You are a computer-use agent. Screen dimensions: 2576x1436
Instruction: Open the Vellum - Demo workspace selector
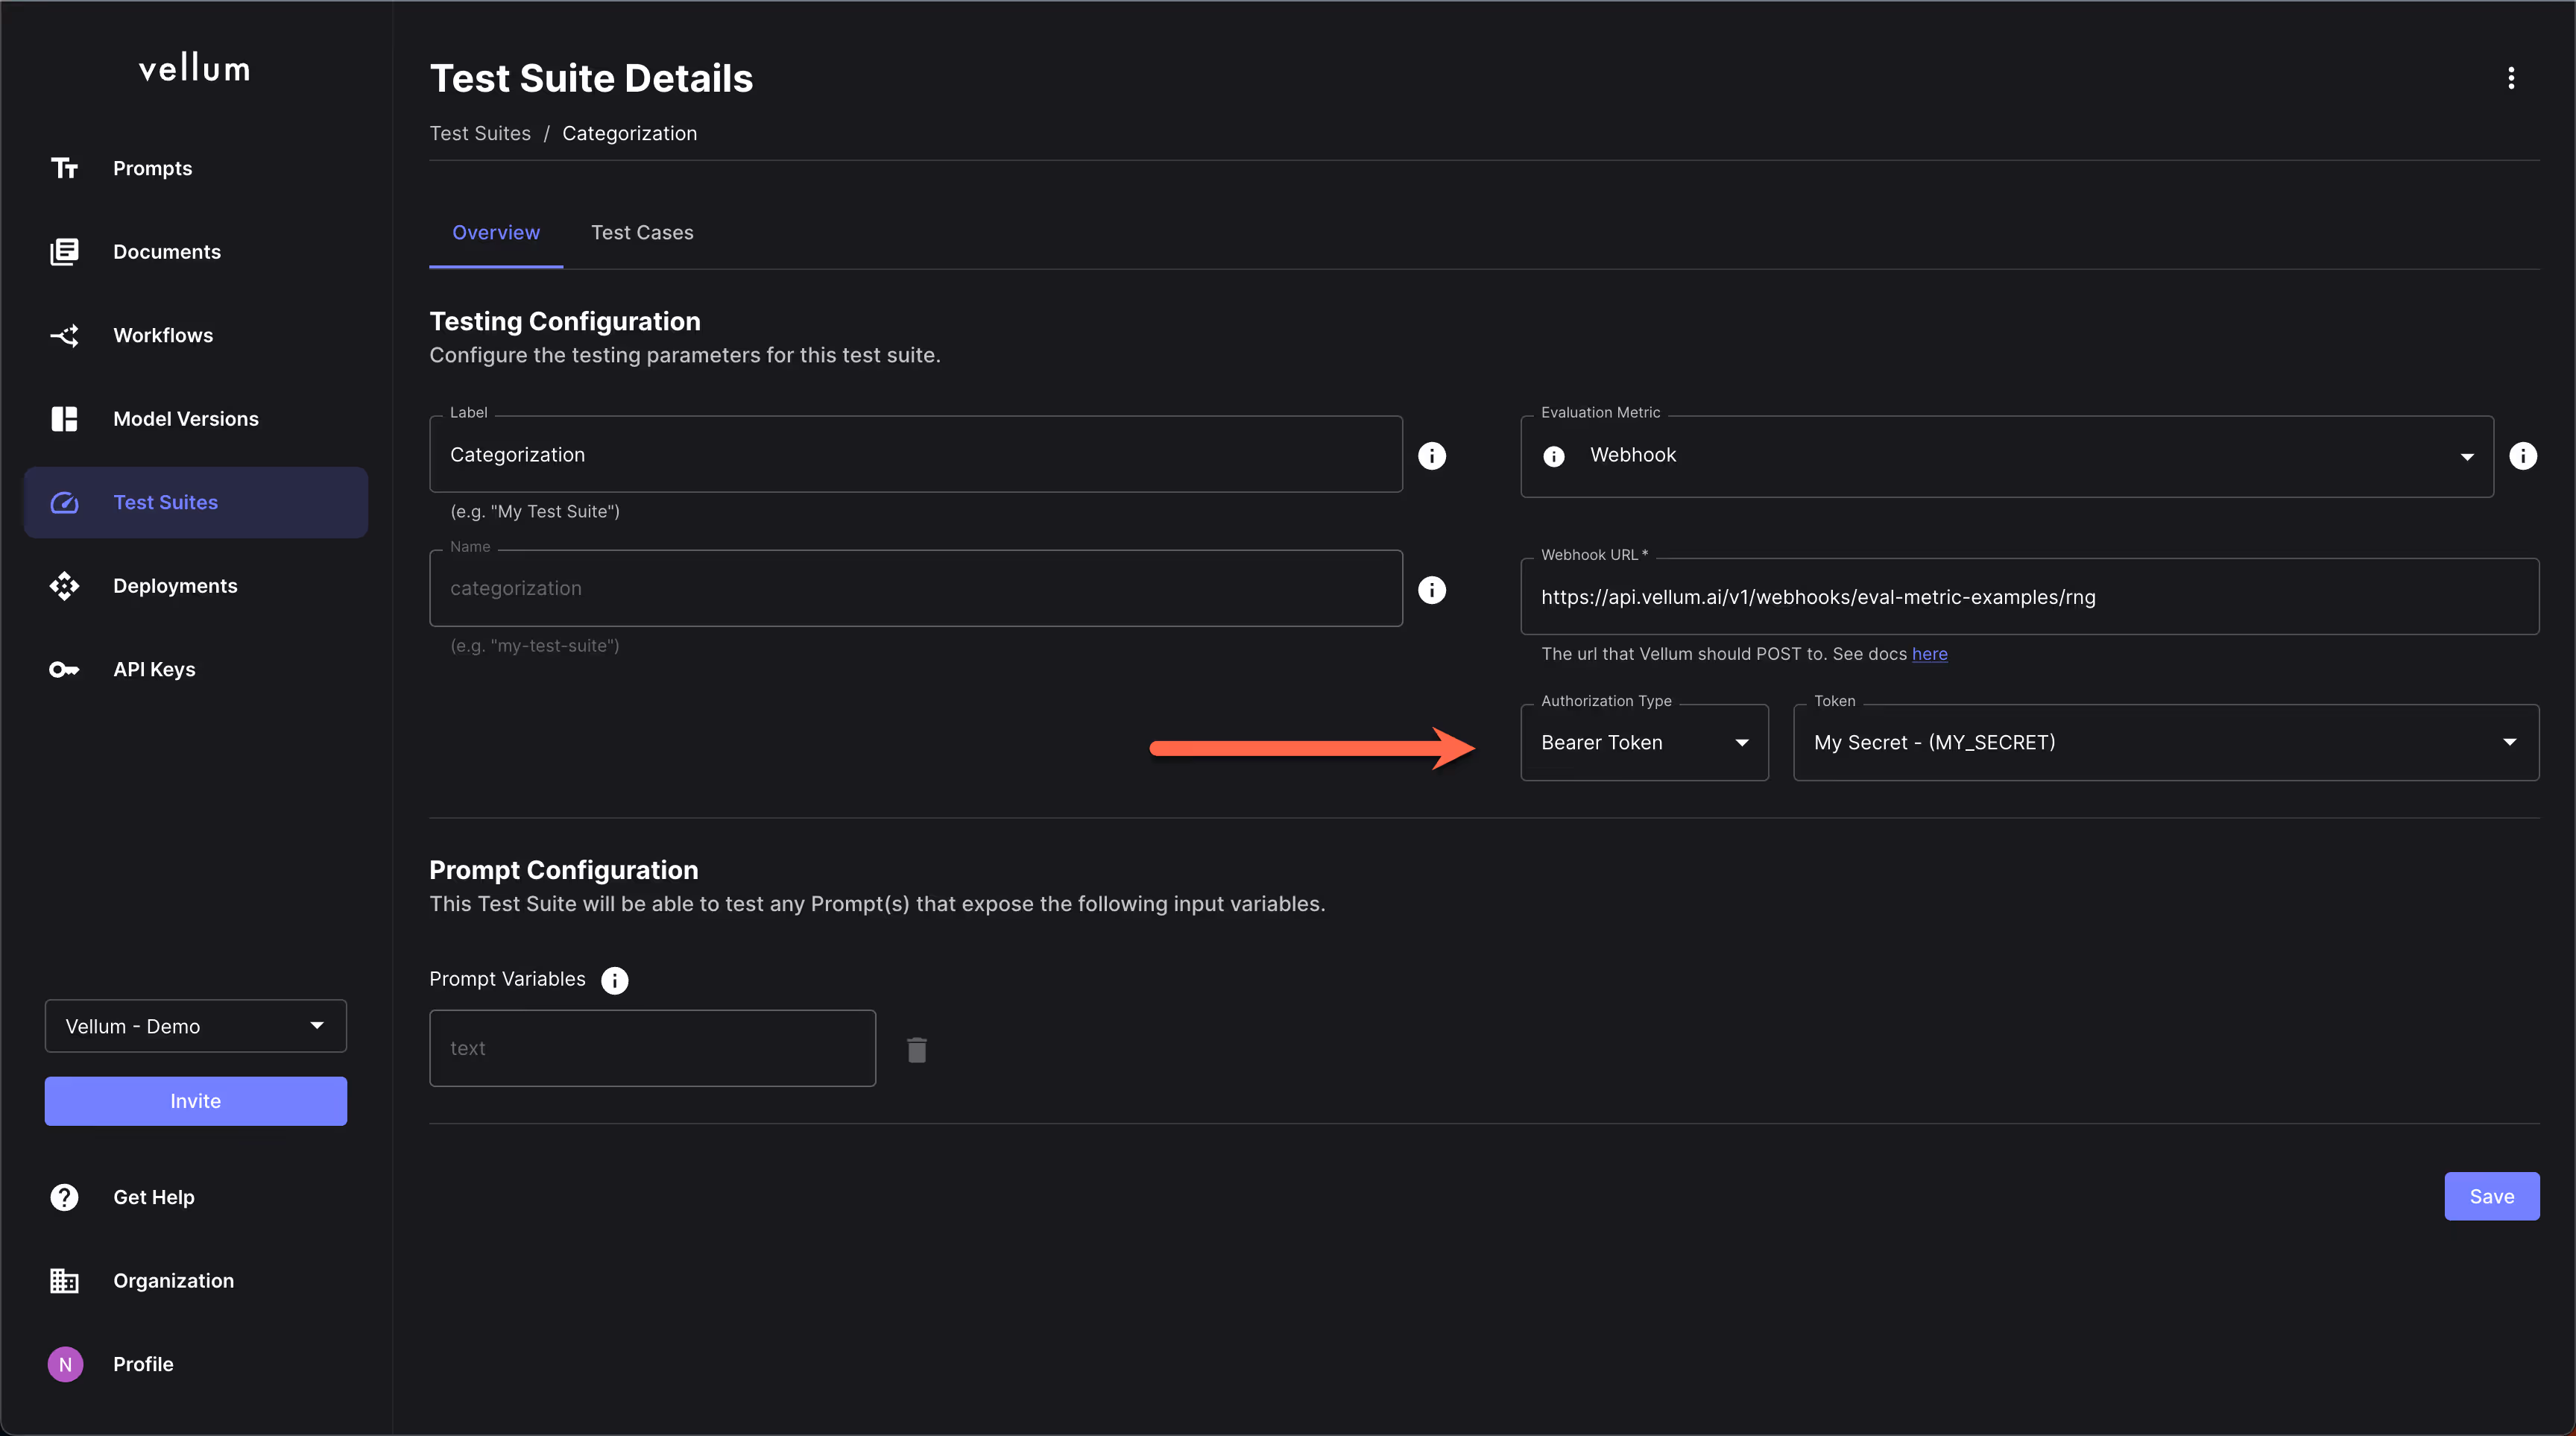(x=195, y=1026)
